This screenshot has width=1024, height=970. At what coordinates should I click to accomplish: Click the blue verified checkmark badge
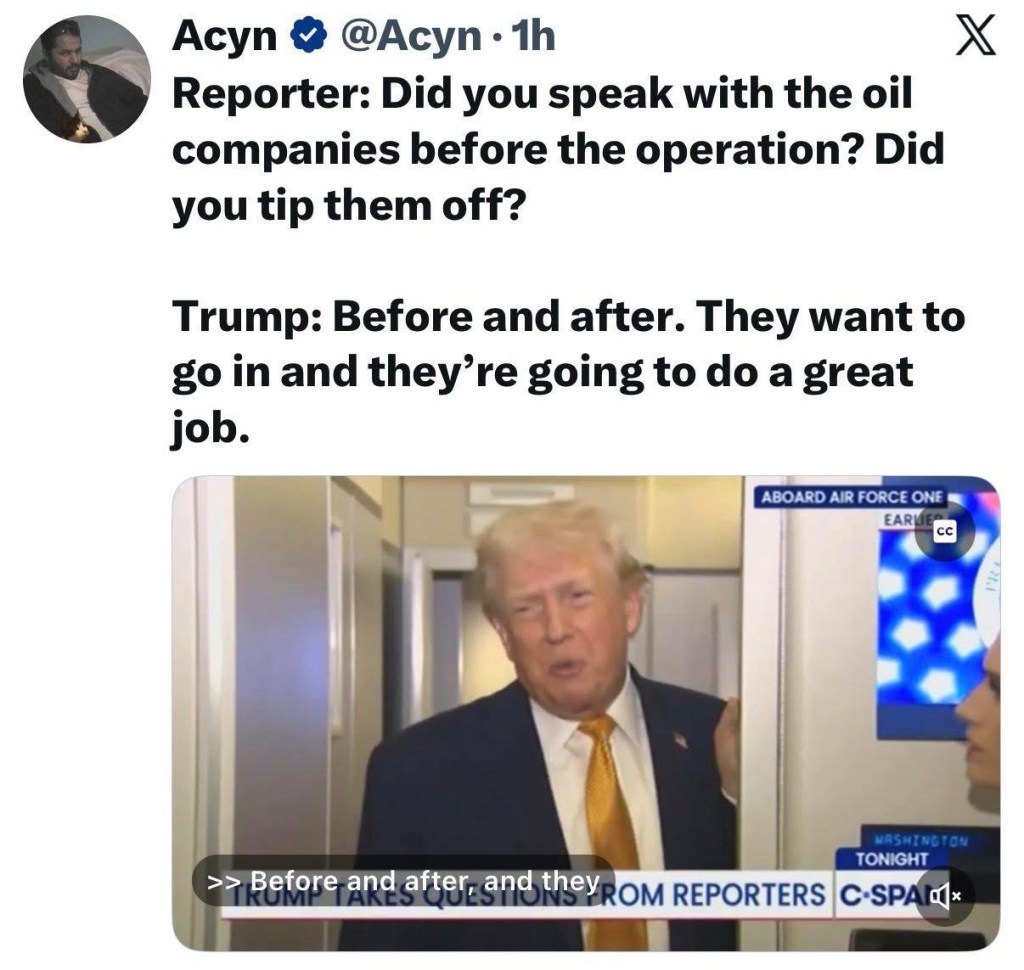pos(308,37)
